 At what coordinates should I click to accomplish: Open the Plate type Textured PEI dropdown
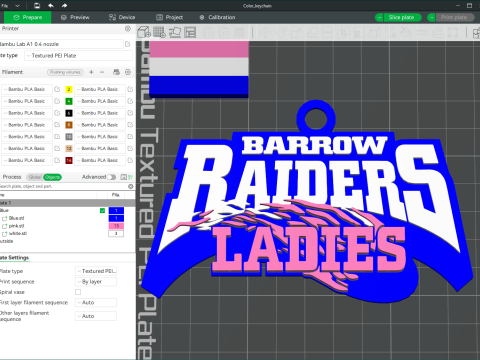(x=78, y=56)
